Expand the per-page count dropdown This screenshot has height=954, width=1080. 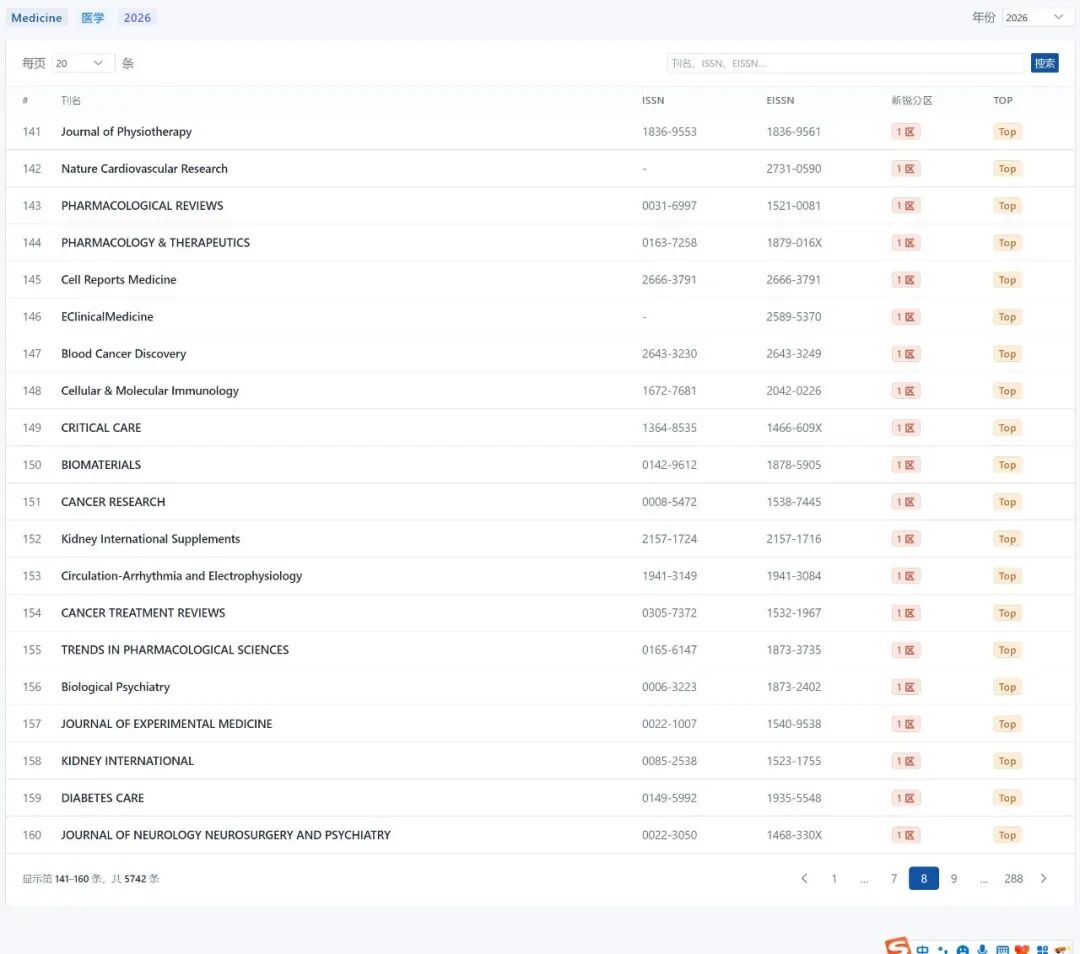point(83,63)
